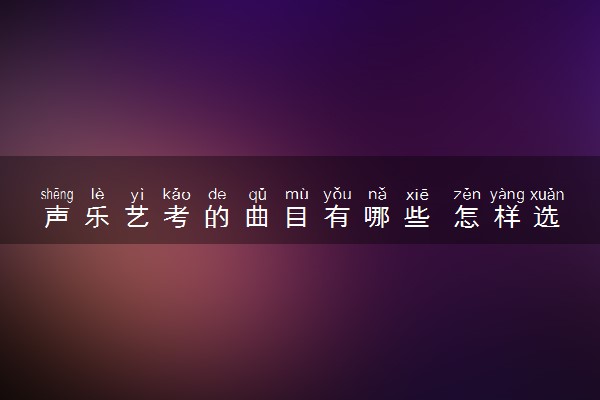Image resolution: width=600 pixels, height=400 pixels.
Task: Click the pinyin label kǎo
Action: pos(176,194)
